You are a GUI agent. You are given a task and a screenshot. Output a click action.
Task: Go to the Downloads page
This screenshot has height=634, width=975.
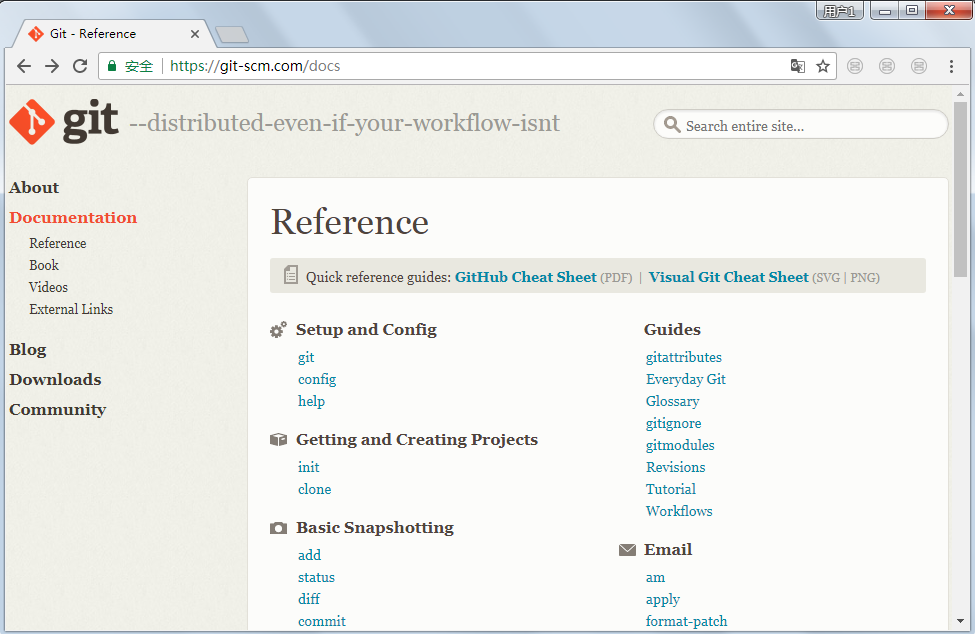tap(55, 379)
